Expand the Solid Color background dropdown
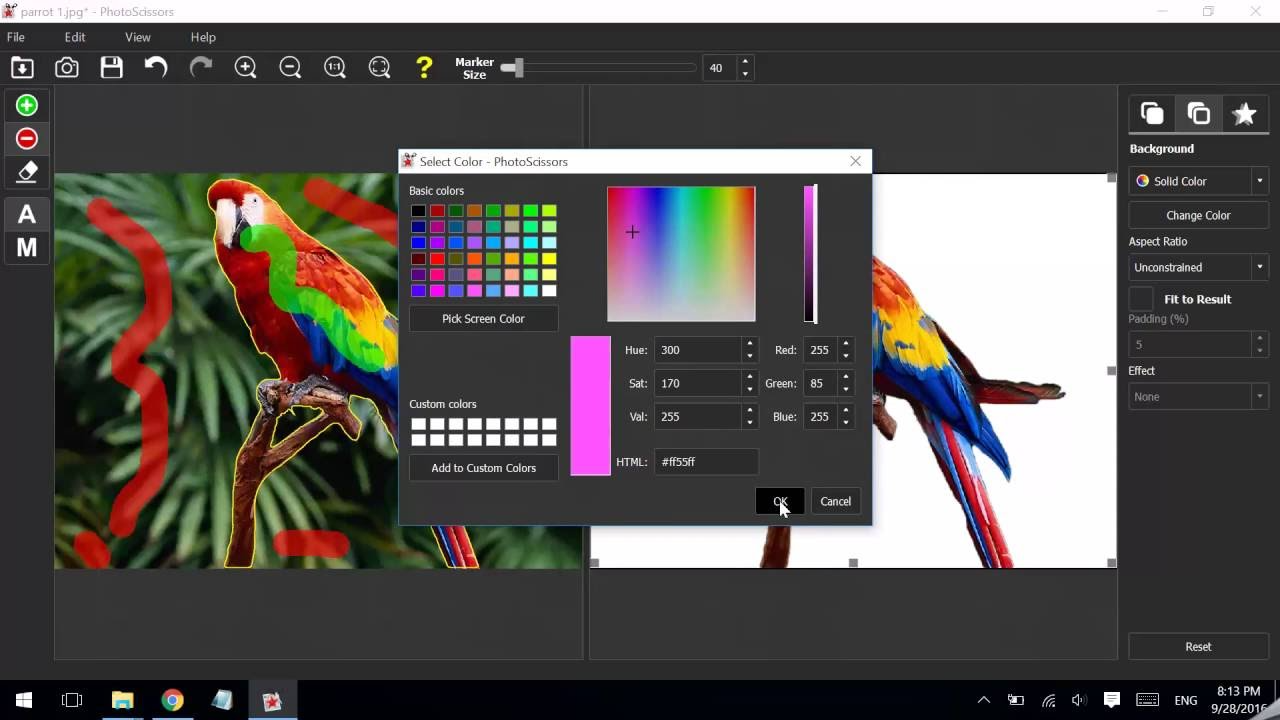The width and height of the screenshot is (1280, 720). point(1198,181)
